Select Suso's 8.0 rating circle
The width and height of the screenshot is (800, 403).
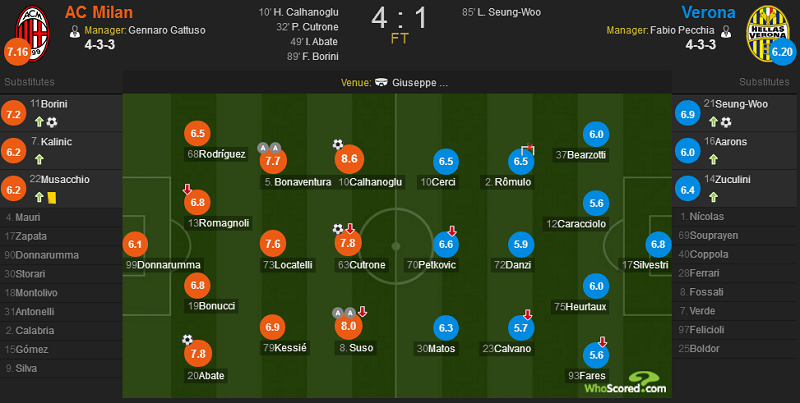click(x=348, y=326)
